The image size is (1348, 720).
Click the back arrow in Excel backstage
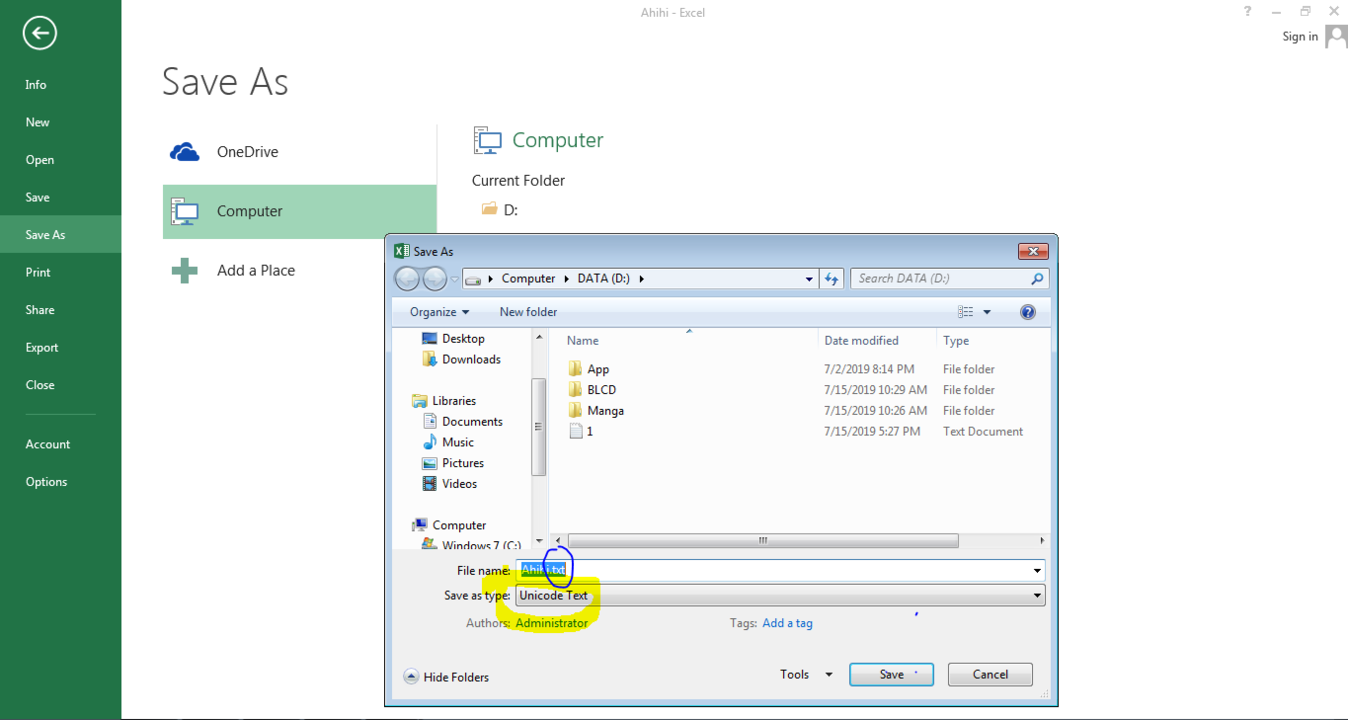coord(40,33)
